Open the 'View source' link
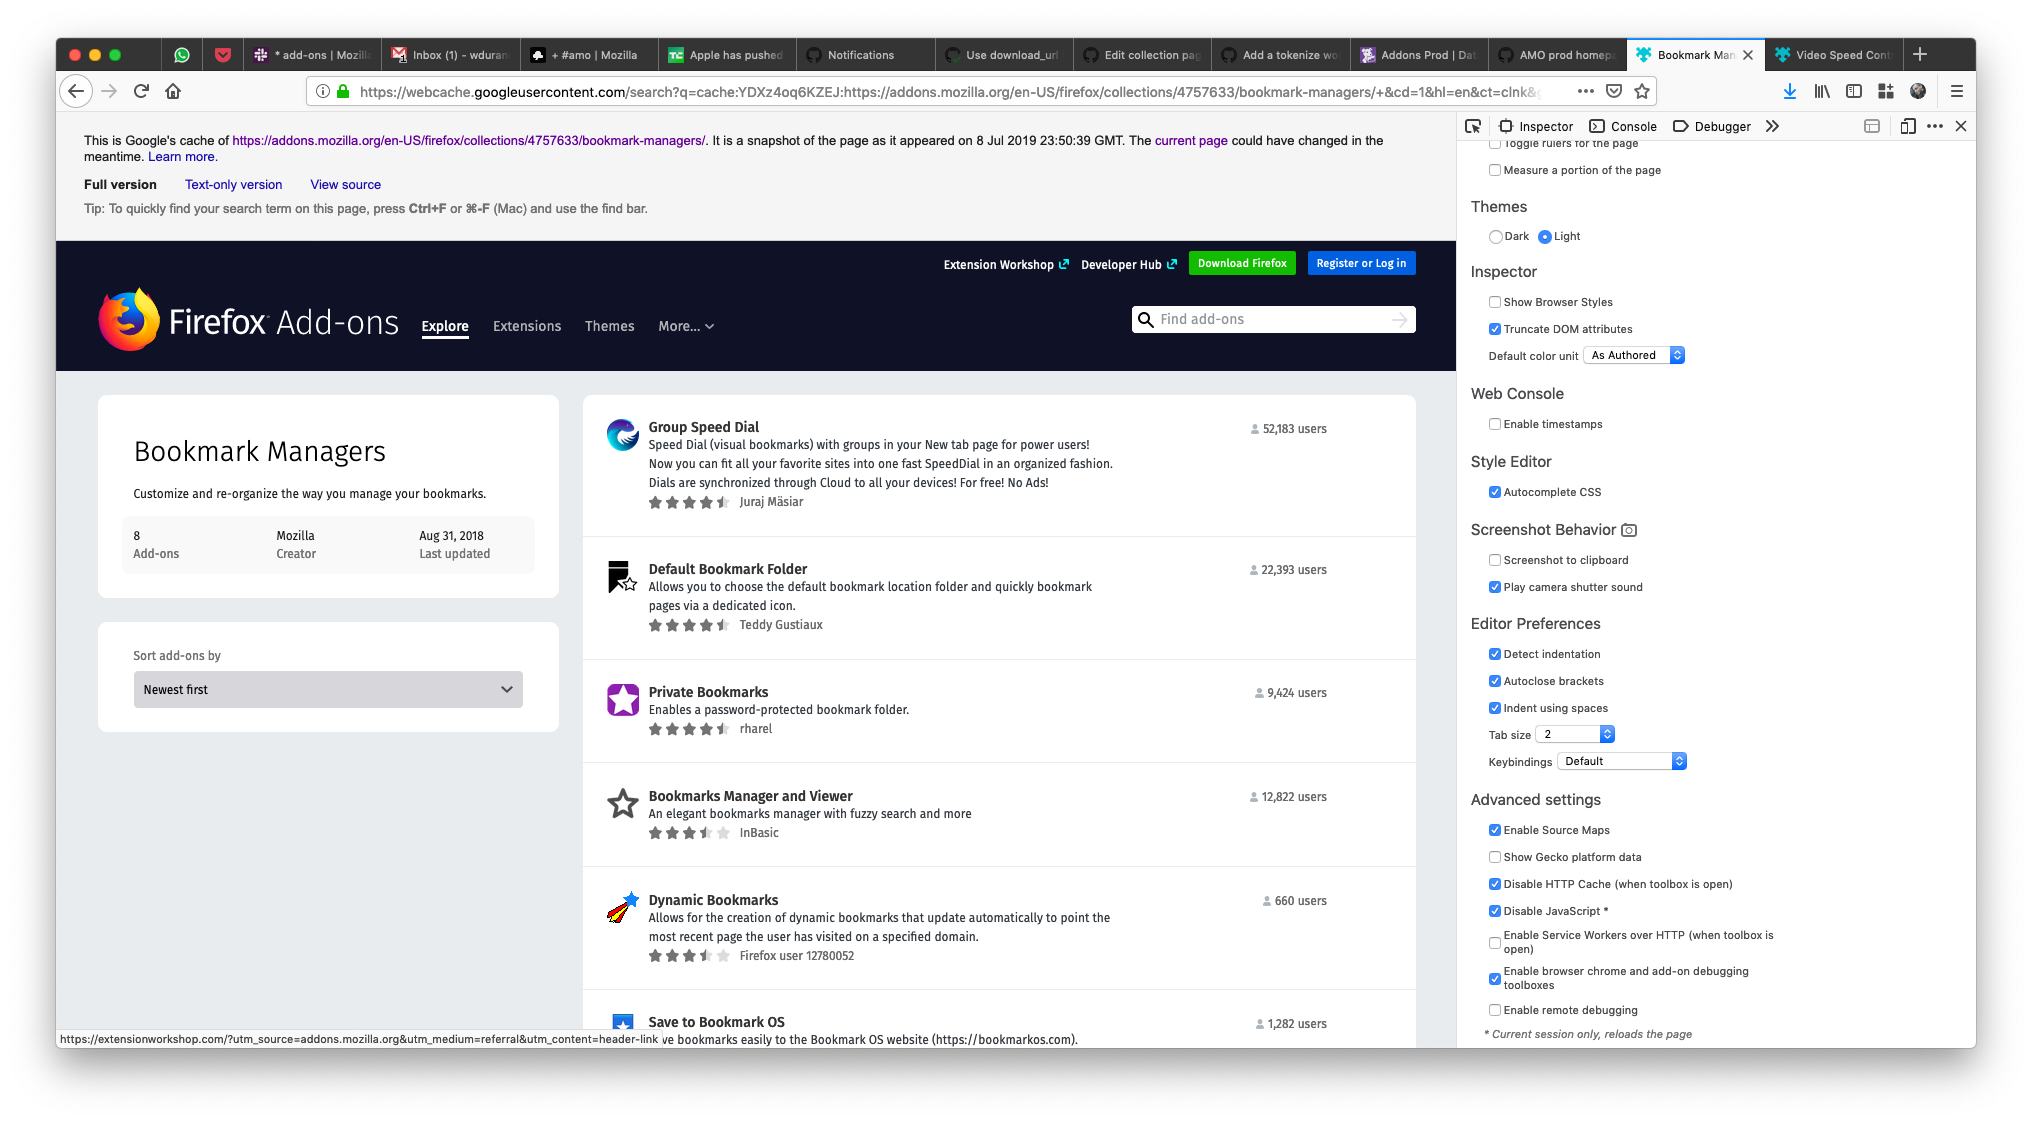The height and width of the screenshot is (1122, 2032). pos(345,184)
